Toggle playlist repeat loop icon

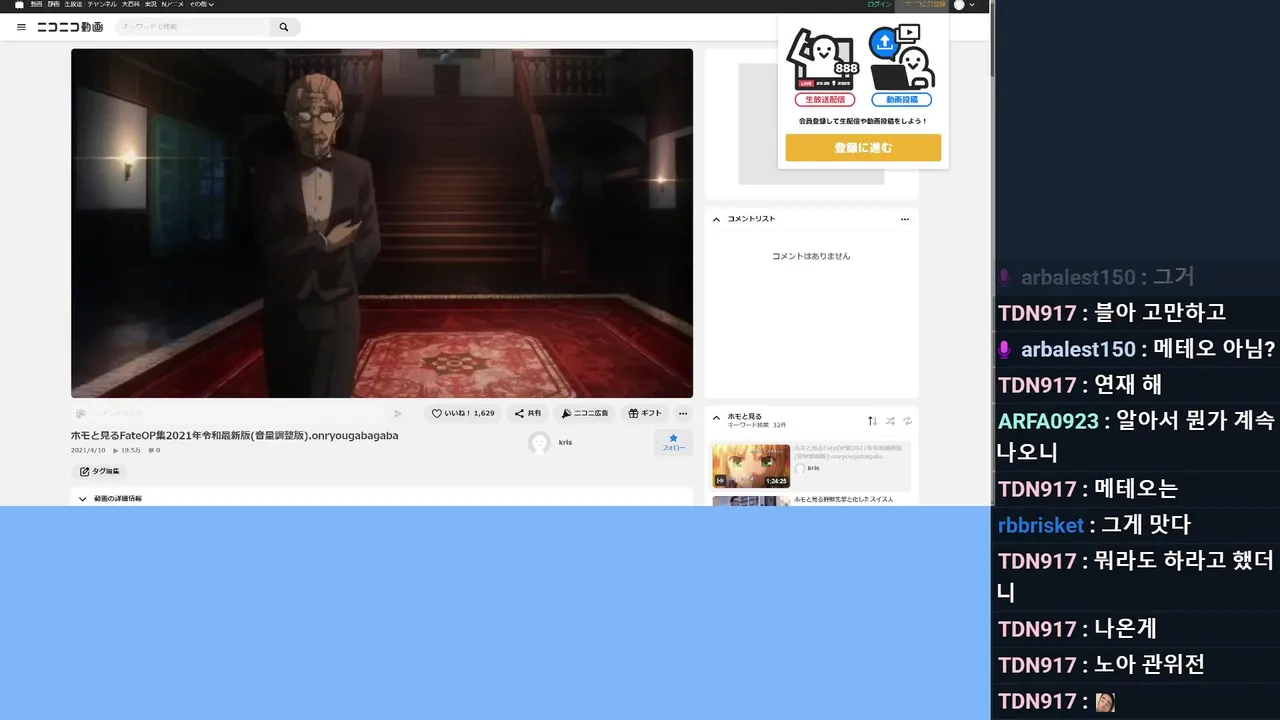(x=908, y=421)
